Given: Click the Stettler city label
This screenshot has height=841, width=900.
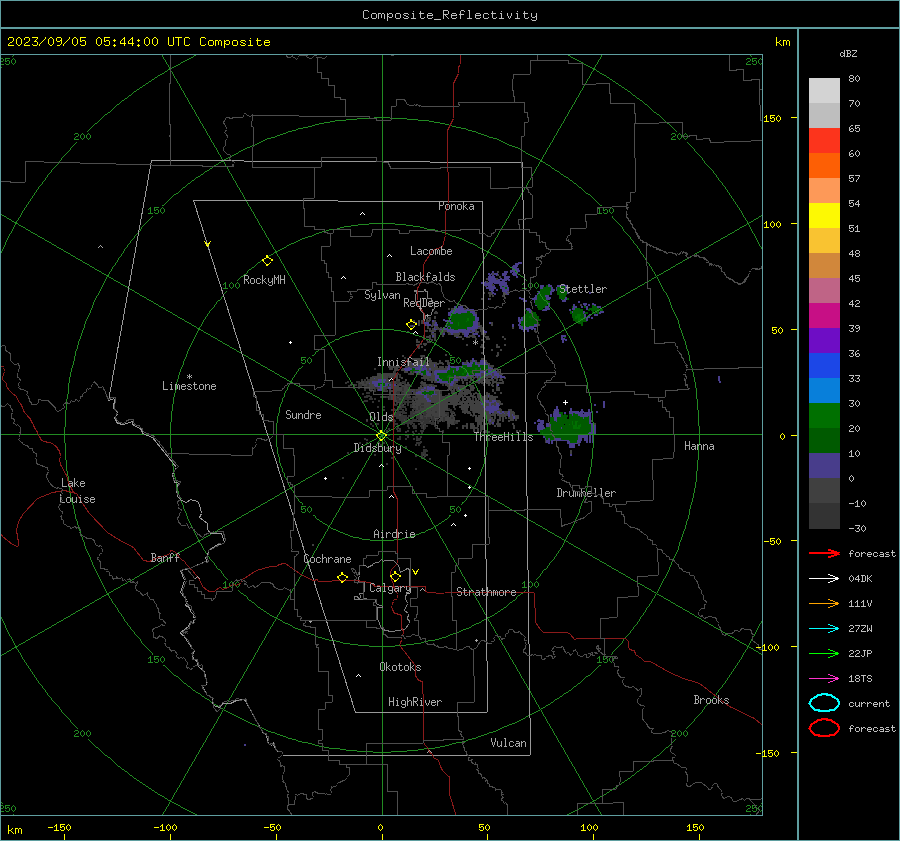Looking at the screenshot, I should coord(583,289).
